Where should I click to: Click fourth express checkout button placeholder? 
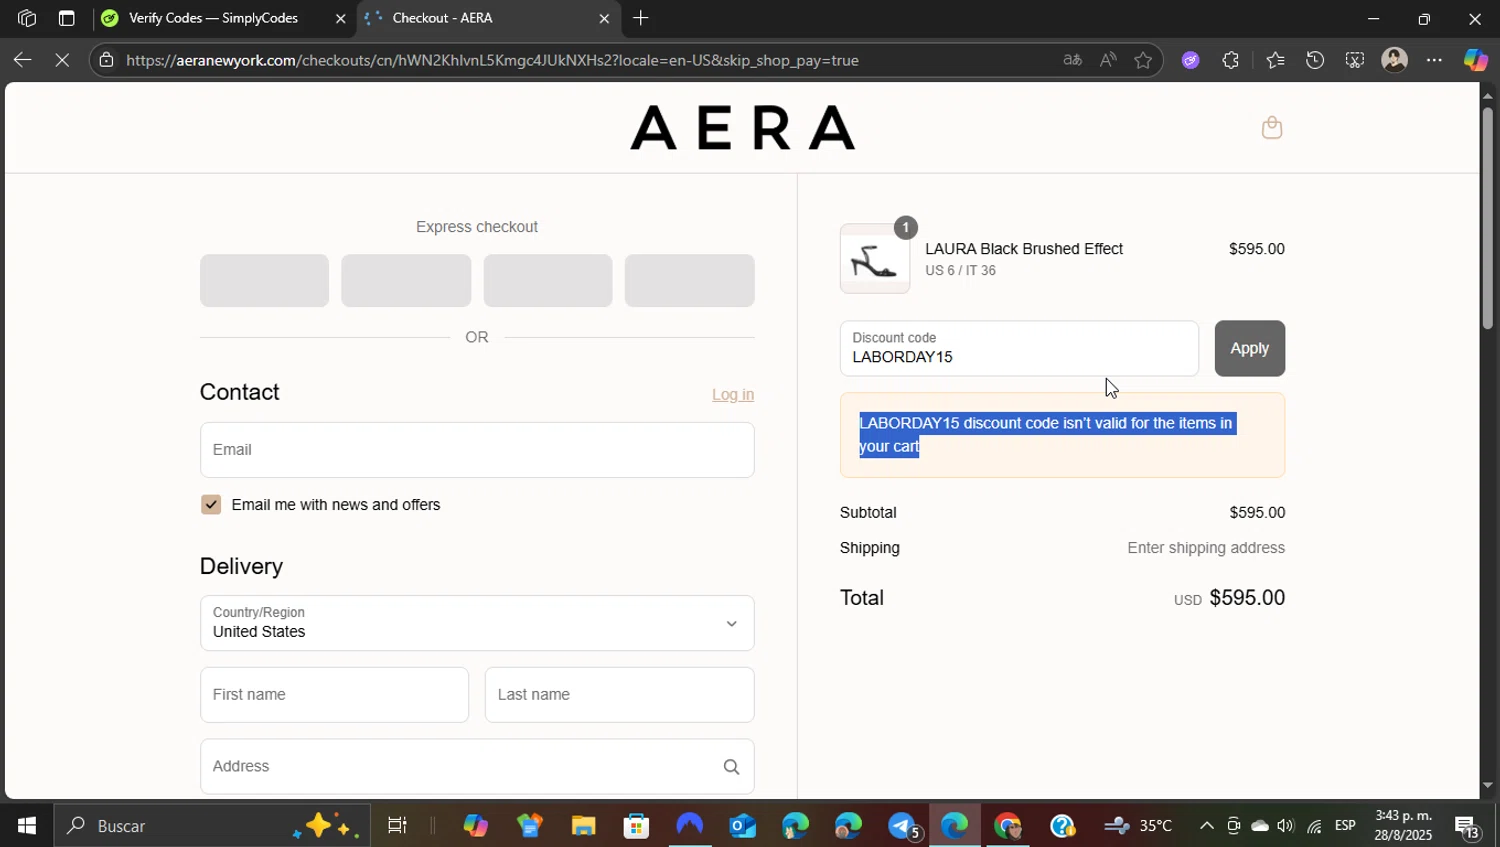pyautogui.click(x=689, y=280)
